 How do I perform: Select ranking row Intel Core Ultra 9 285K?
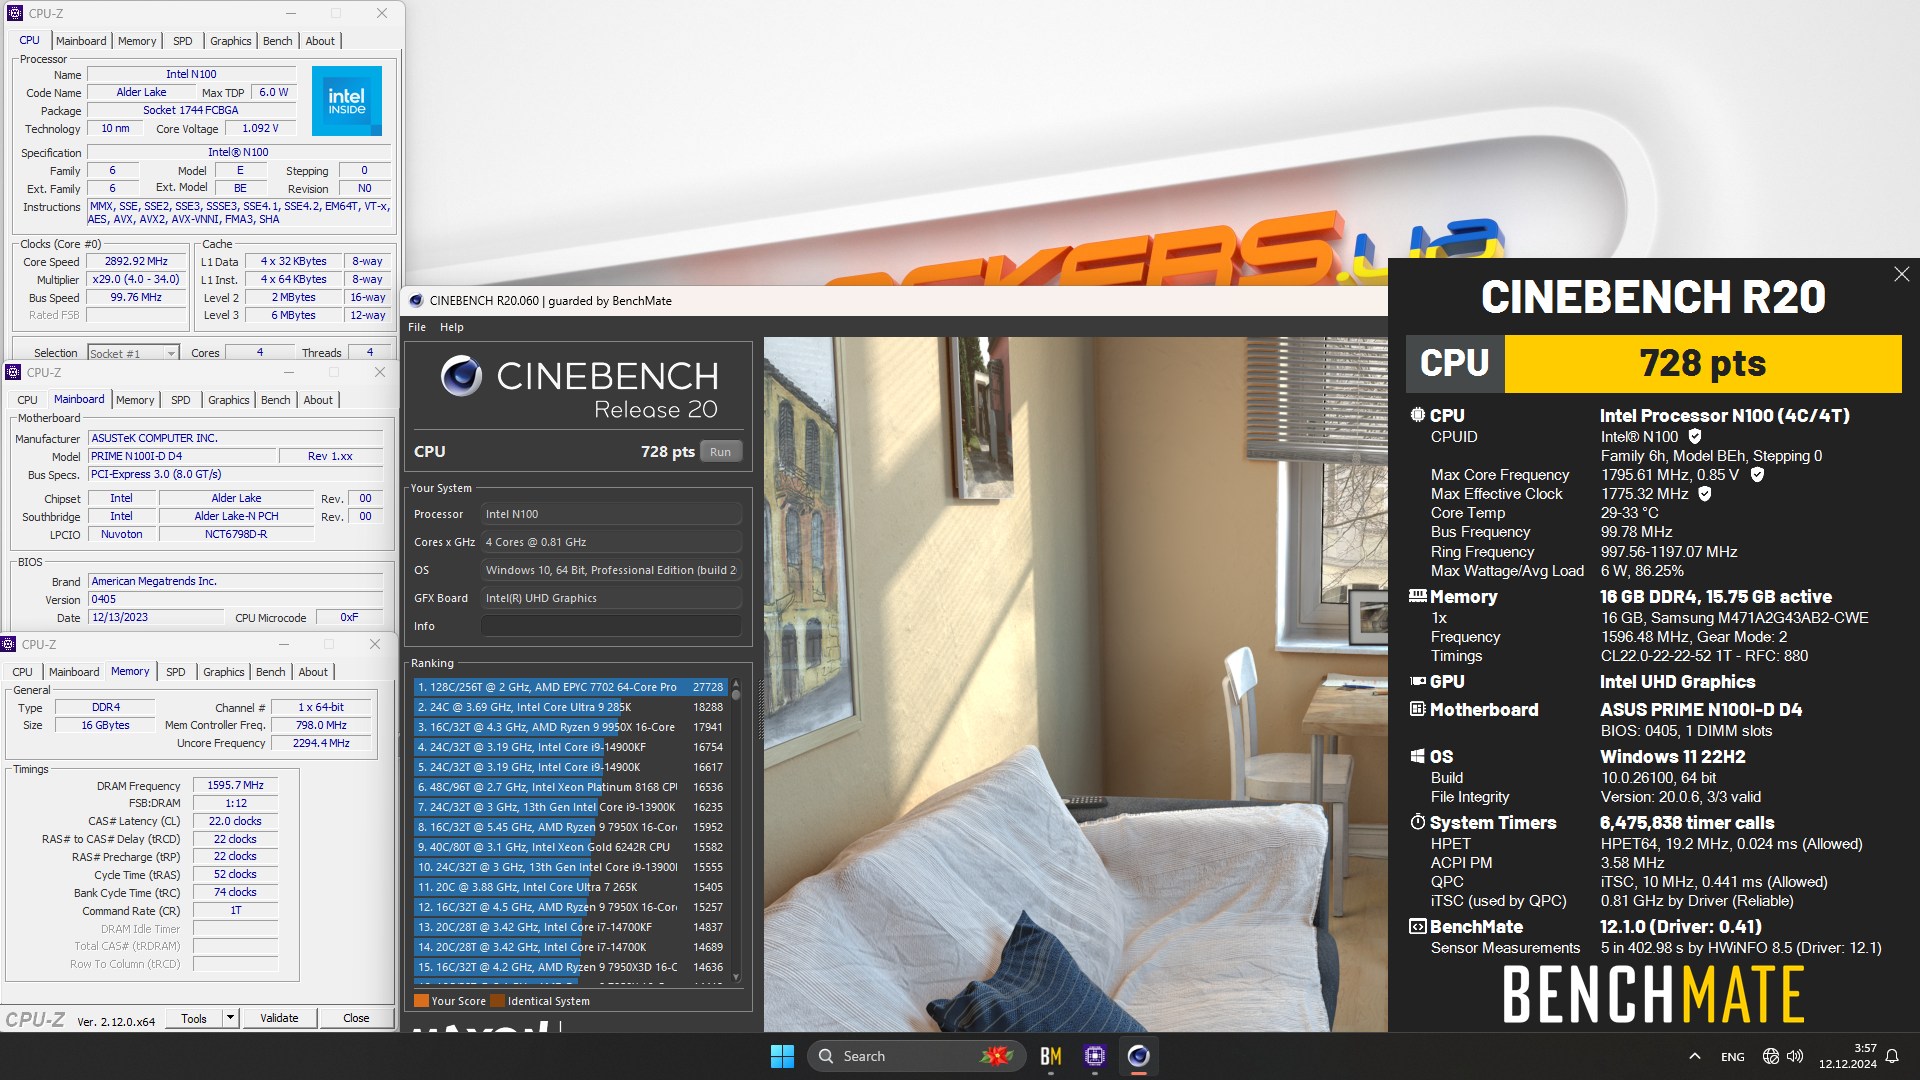pyautogui.click(x=570, y=707)
